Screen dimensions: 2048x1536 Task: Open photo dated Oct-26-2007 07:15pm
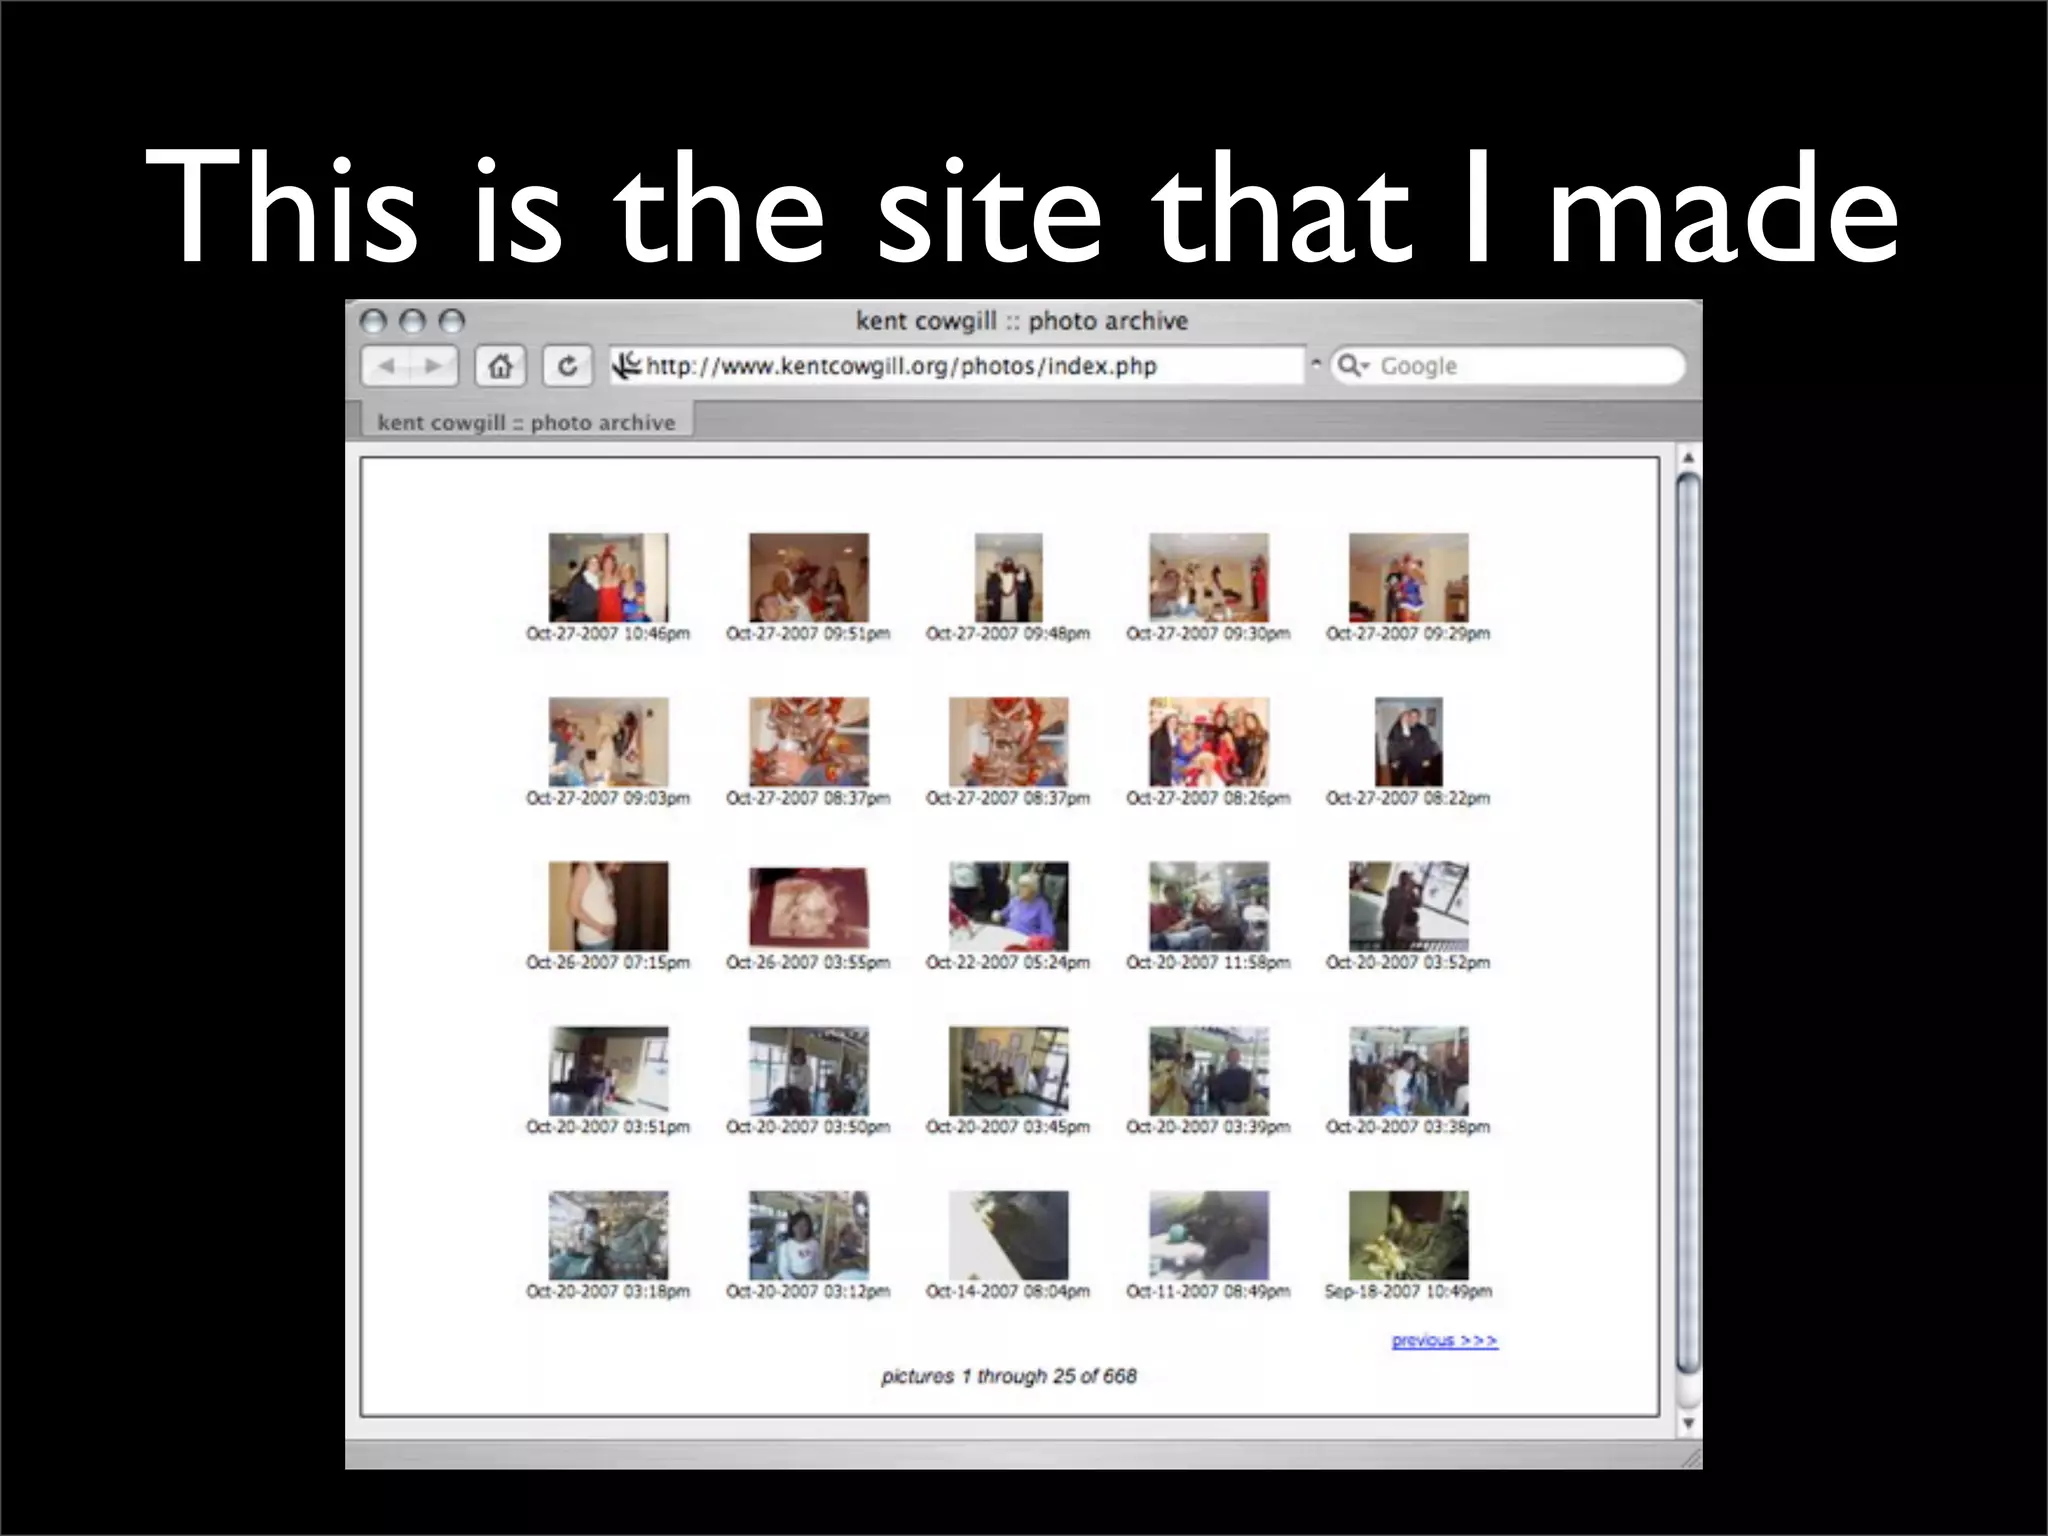[x=608, y=906]
